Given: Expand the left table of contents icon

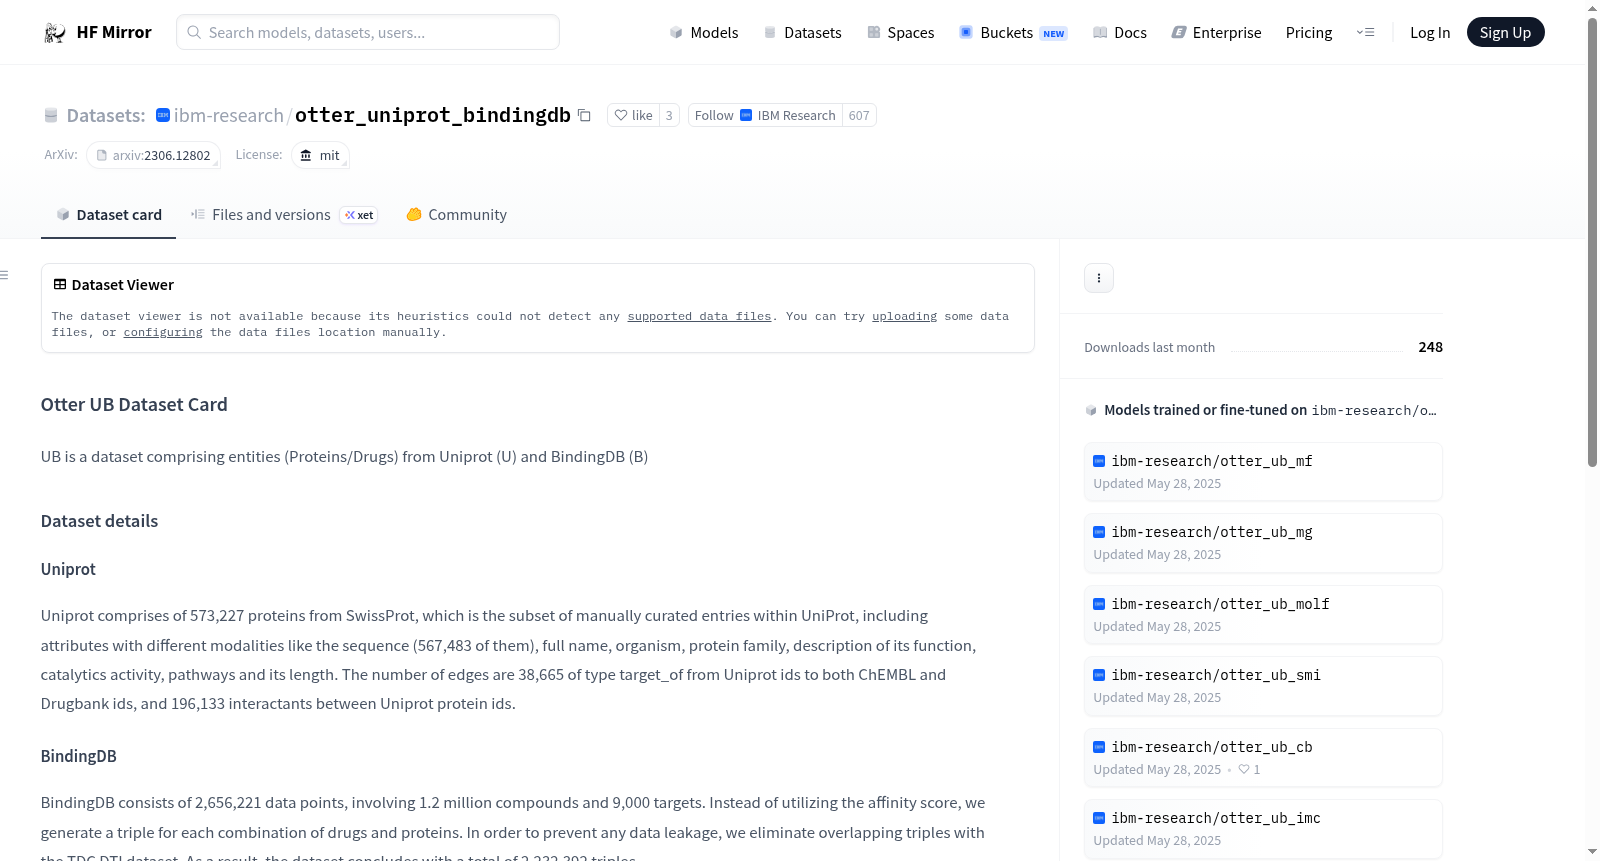Looking at the screenshot, I should (x=5, y=275).
